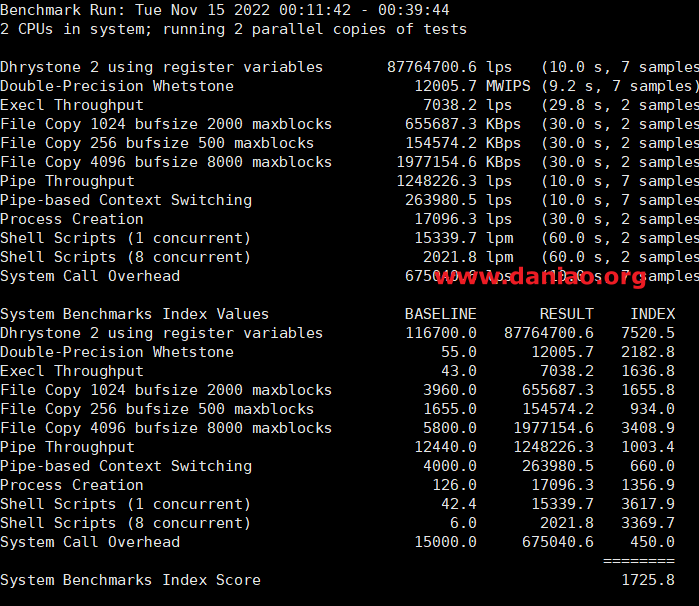Select Process Creation index 1356.9
699x606 pixels.
click(x=648, y=485)
